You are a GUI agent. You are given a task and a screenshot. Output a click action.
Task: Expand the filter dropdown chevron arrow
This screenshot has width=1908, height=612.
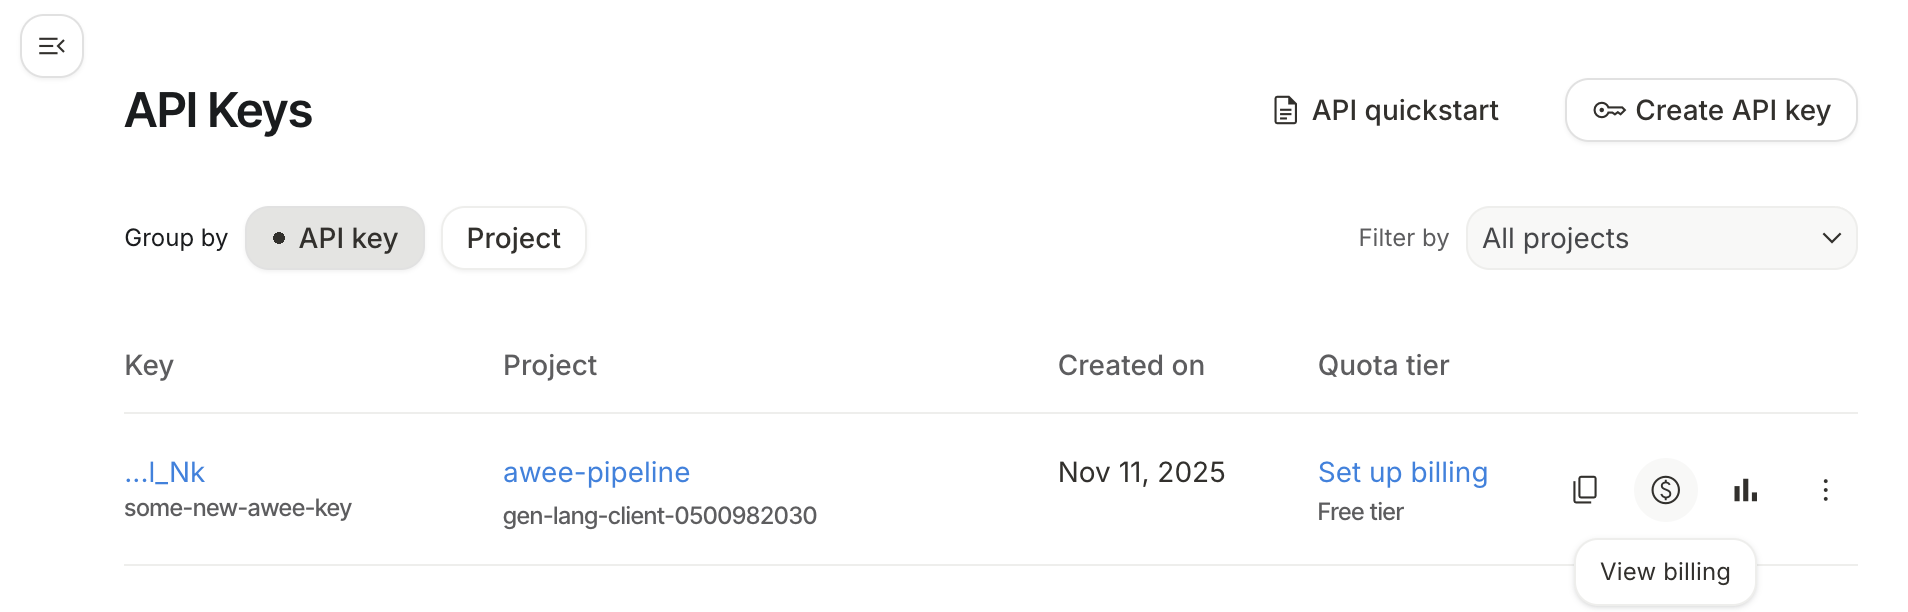pyautogui.click(x=1831, y=238)
